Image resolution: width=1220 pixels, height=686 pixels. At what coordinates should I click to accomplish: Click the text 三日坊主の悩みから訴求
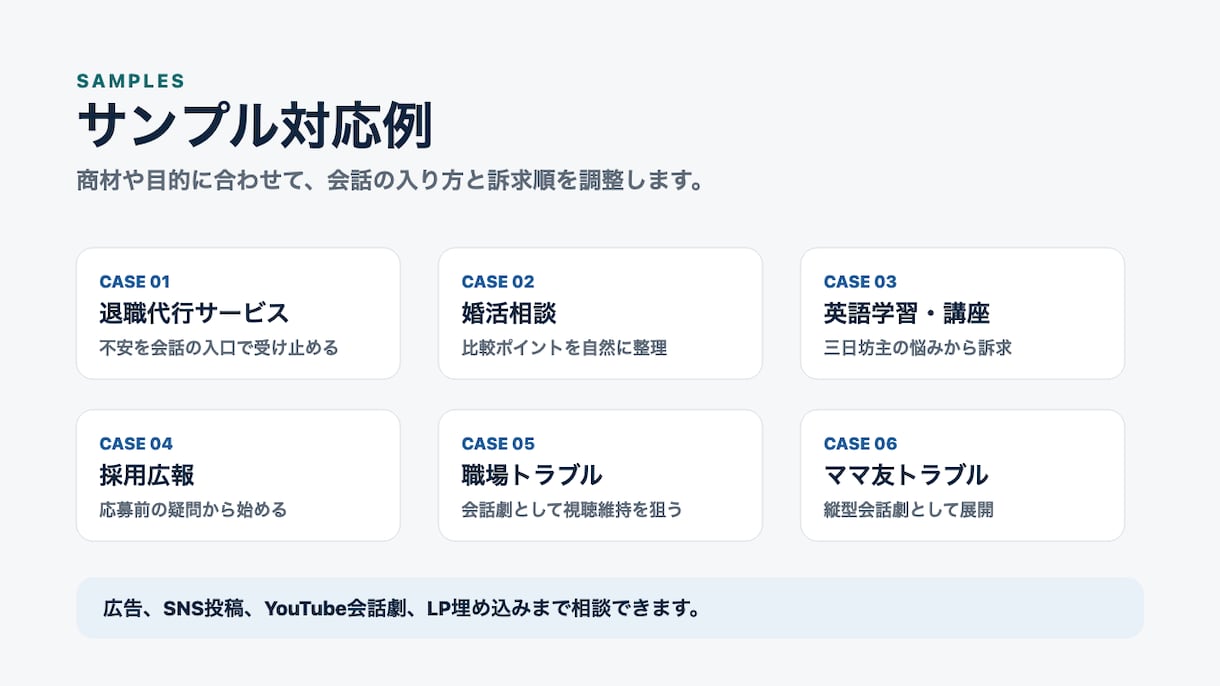(x=918, y=348)
